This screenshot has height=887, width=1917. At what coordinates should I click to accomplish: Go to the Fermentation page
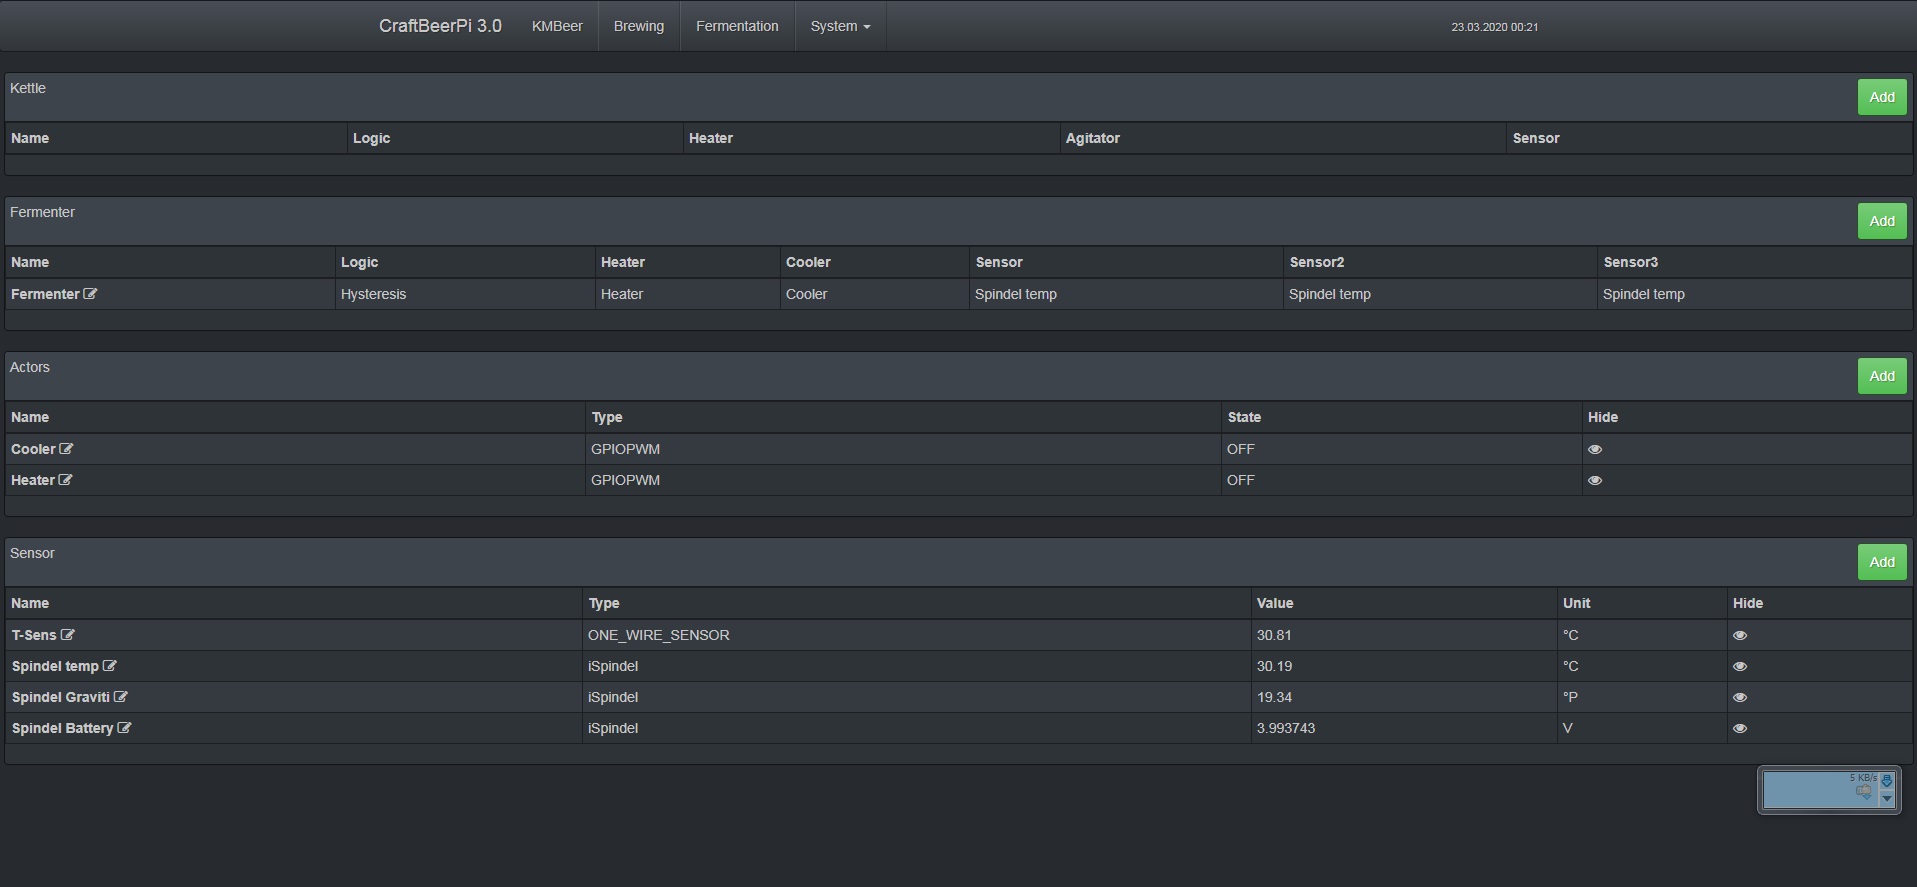[737, 26]
